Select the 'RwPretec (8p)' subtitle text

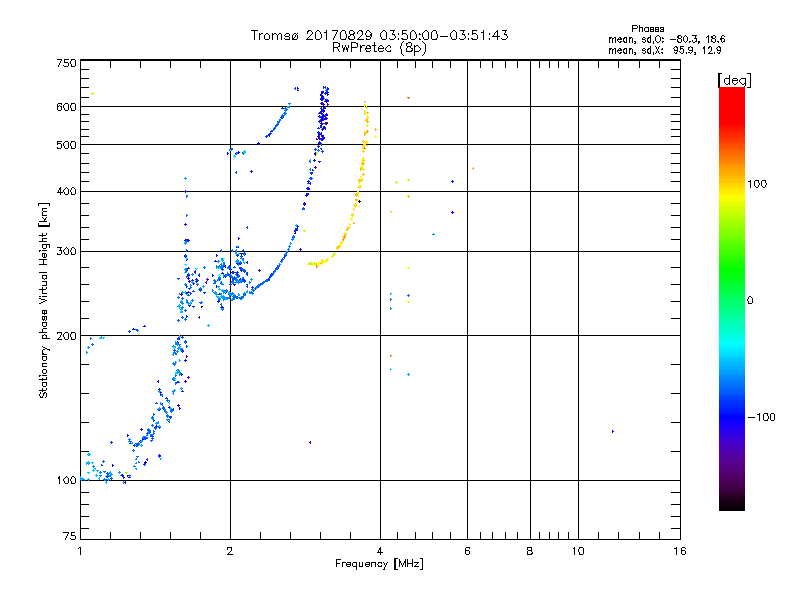point(379,48)
